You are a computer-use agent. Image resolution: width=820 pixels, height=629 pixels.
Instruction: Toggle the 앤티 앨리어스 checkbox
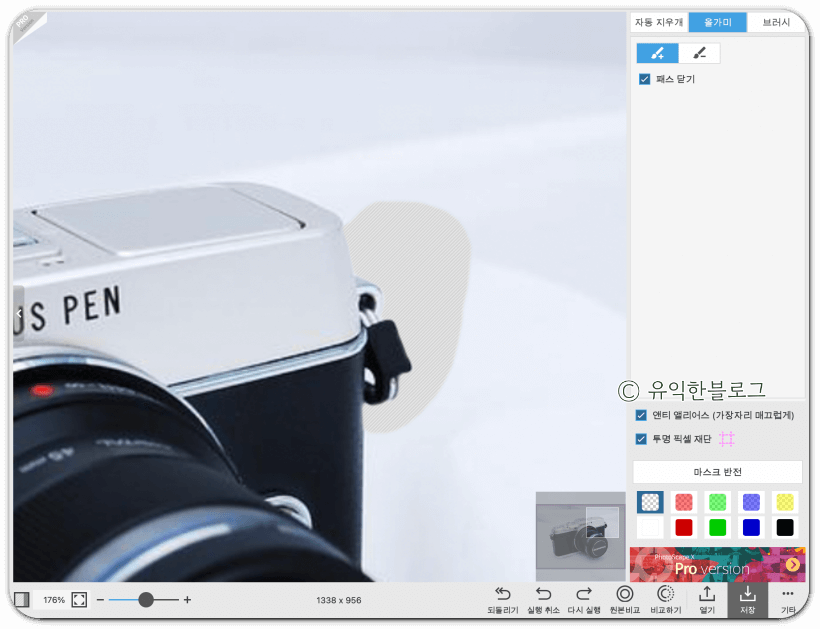tap(641, 415)
